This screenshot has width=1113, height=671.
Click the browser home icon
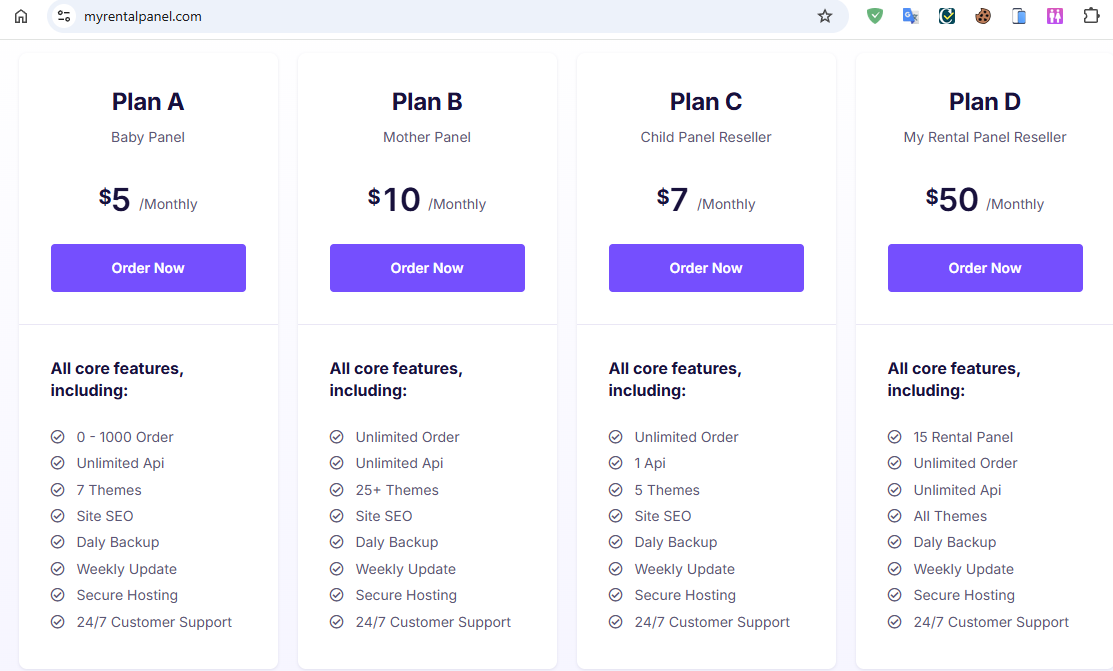[x=21, y=16]
